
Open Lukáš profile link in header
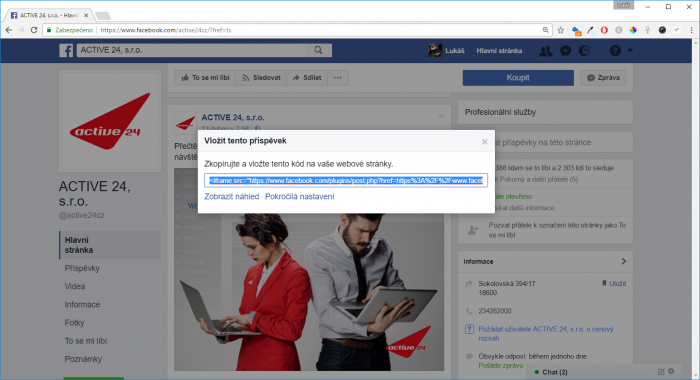point(446,50)
